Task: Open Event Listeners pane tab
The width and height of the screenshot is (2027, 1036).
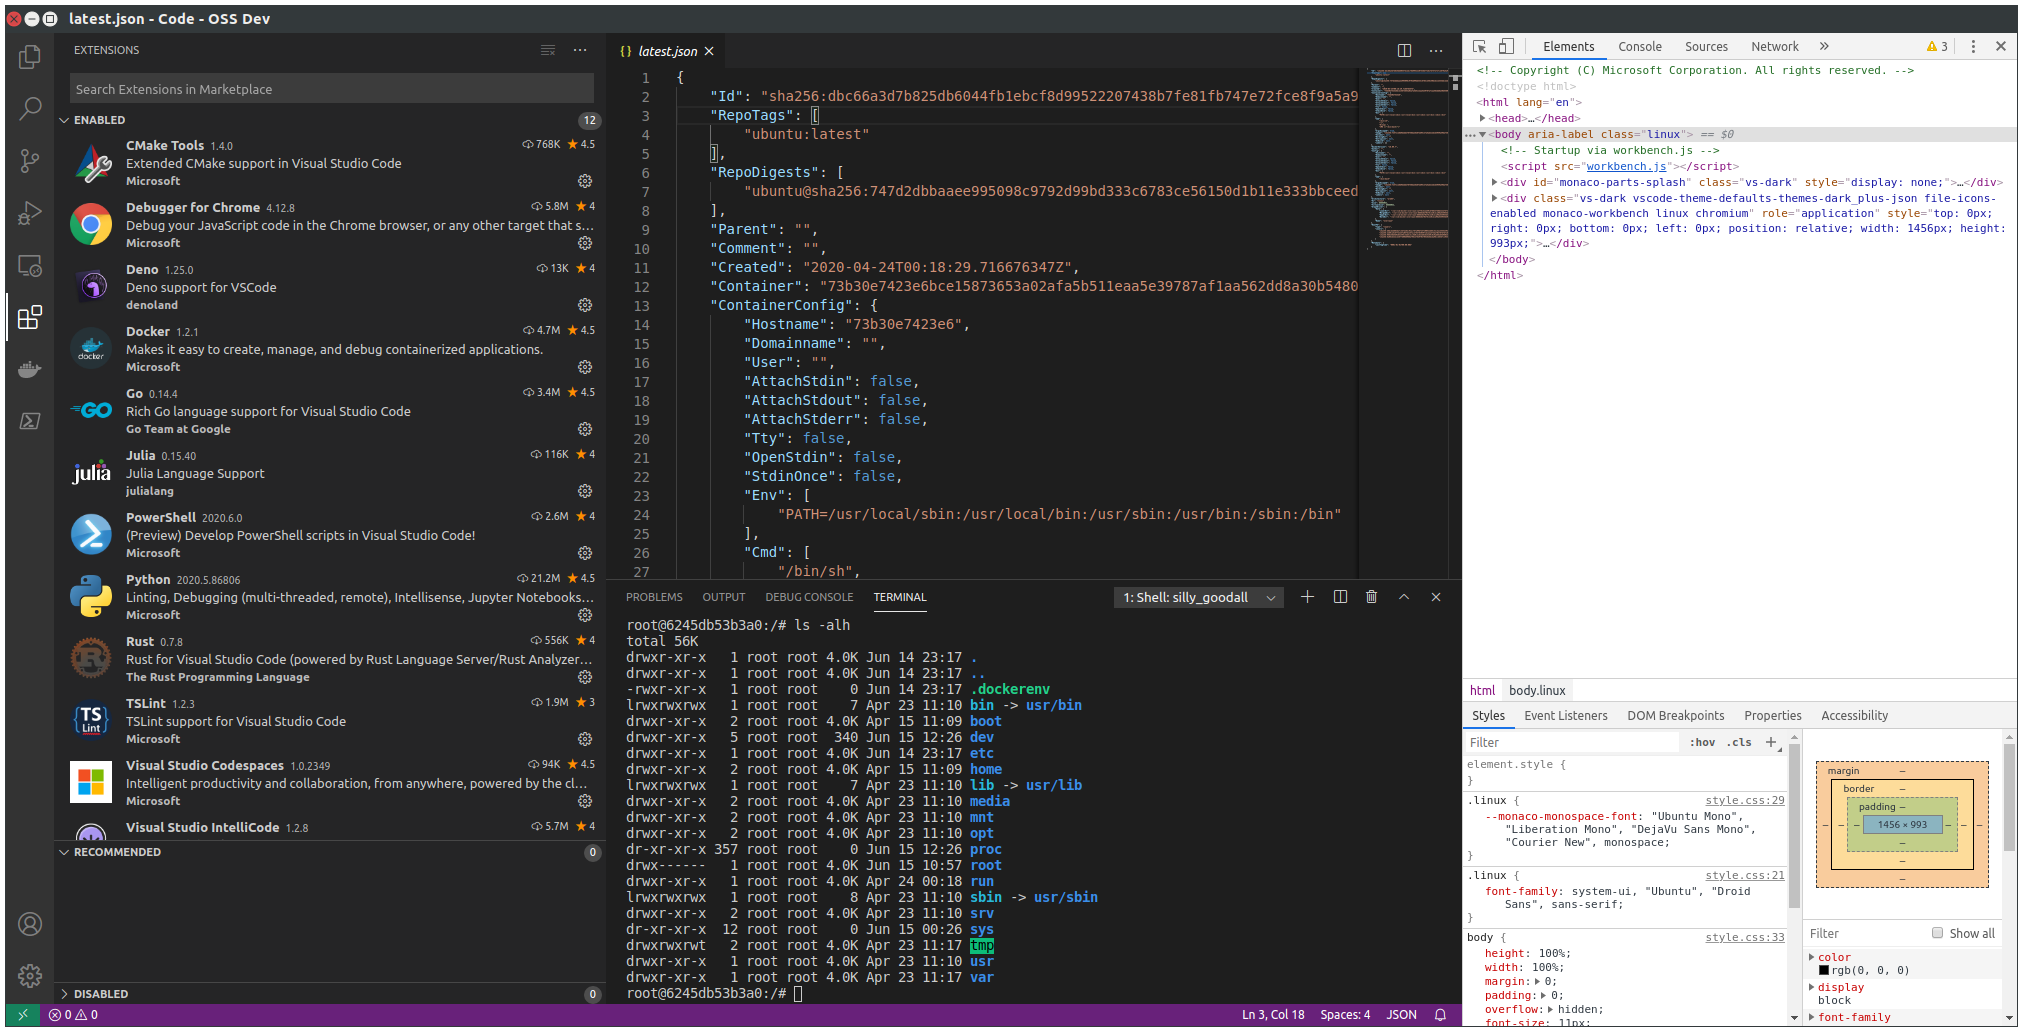Action: pos(1566,716)
